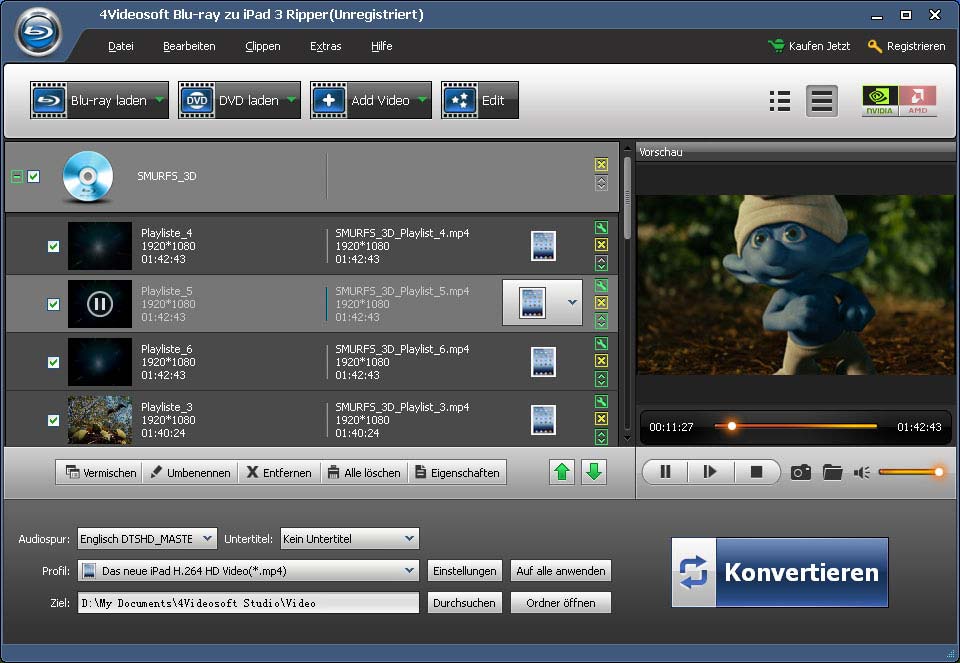Viewport: 960px width, 663px height.
Task: Move item down with green arrow
Action: click(x=594, y=472)
